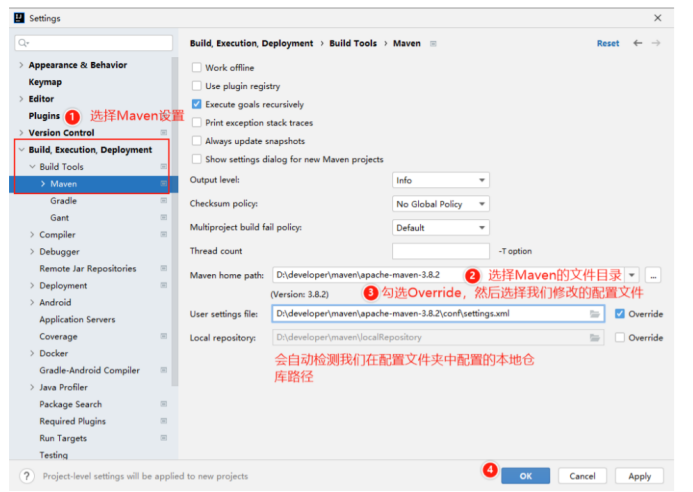This screenshot has width=693, height=492.
Task: Select Java Profiler settings entry
Action: tap(64, 387)
